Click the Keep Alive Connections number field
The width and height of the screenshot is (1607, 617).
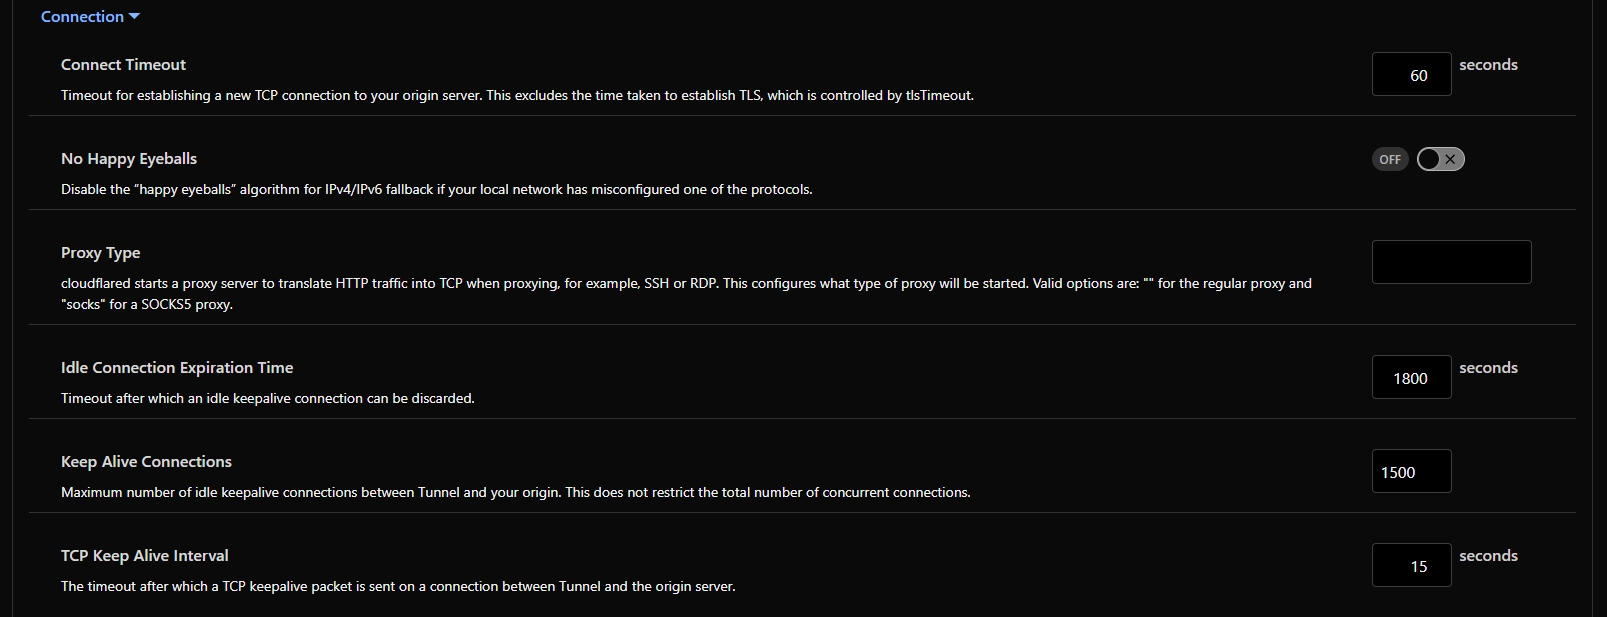1411,472
